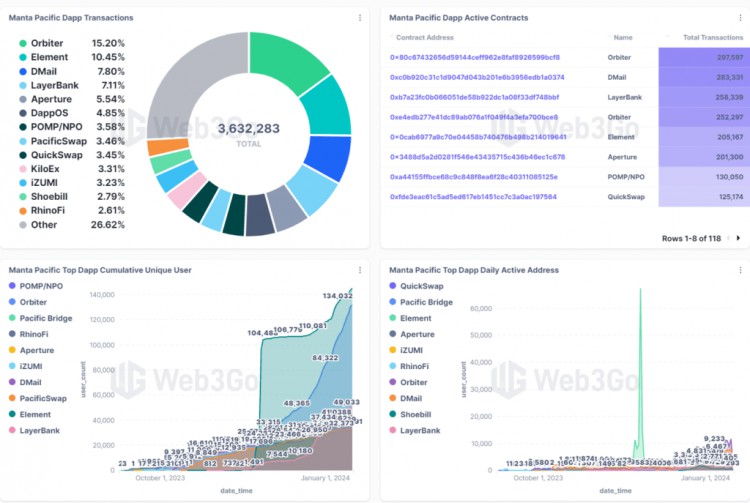The image size is (750, 503).
Task: Toggle iZUMI series in Daily Active legend
Action: coord(407,350)
